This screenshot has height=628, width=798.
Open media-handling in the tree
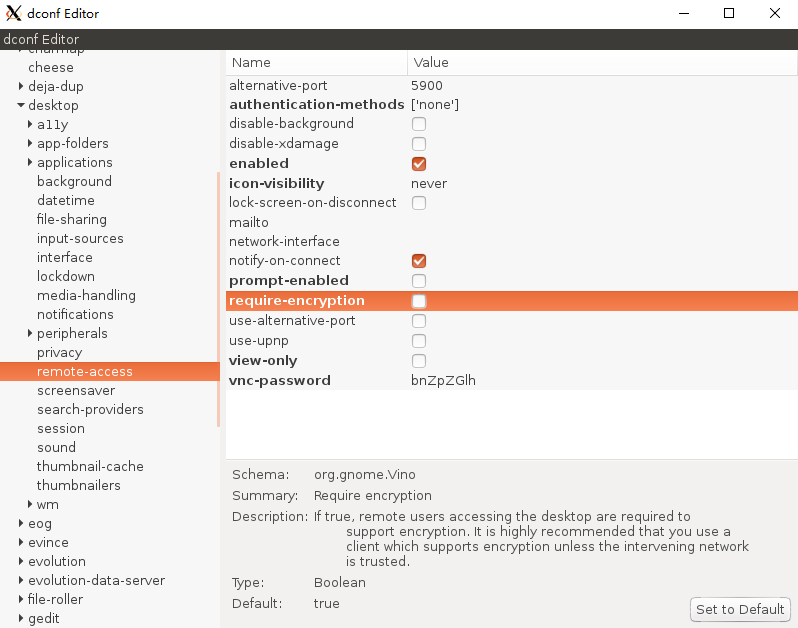pos(86,295)
